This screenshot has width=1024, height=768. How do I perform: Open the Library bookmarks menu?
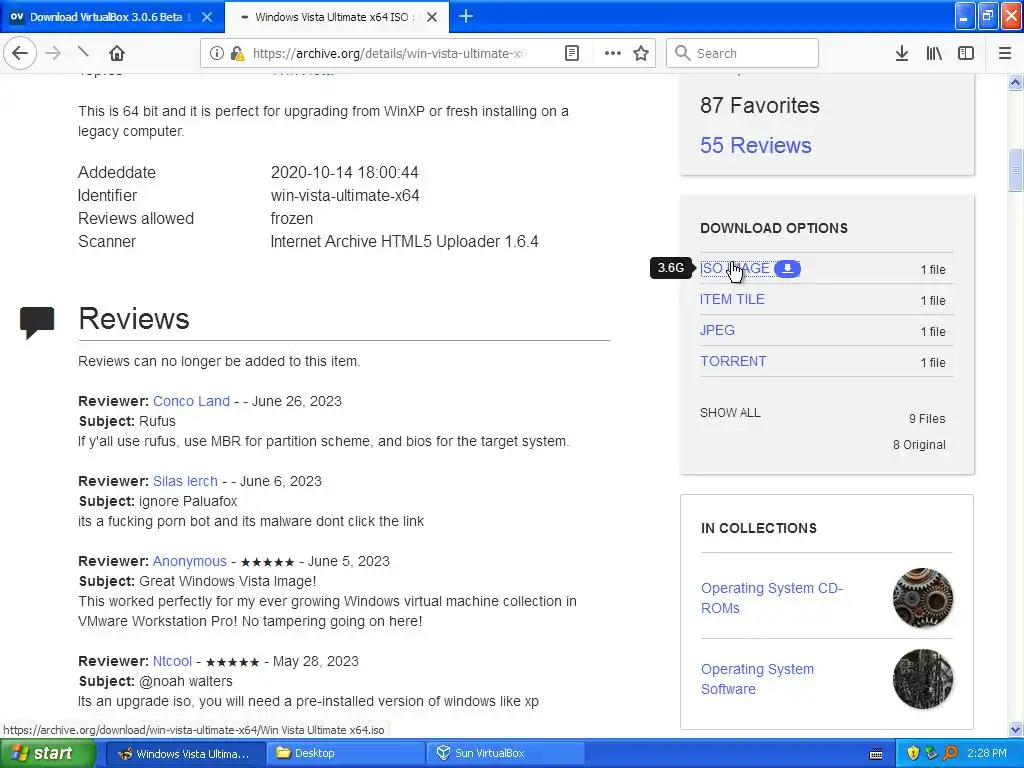[x=934, y=53]
